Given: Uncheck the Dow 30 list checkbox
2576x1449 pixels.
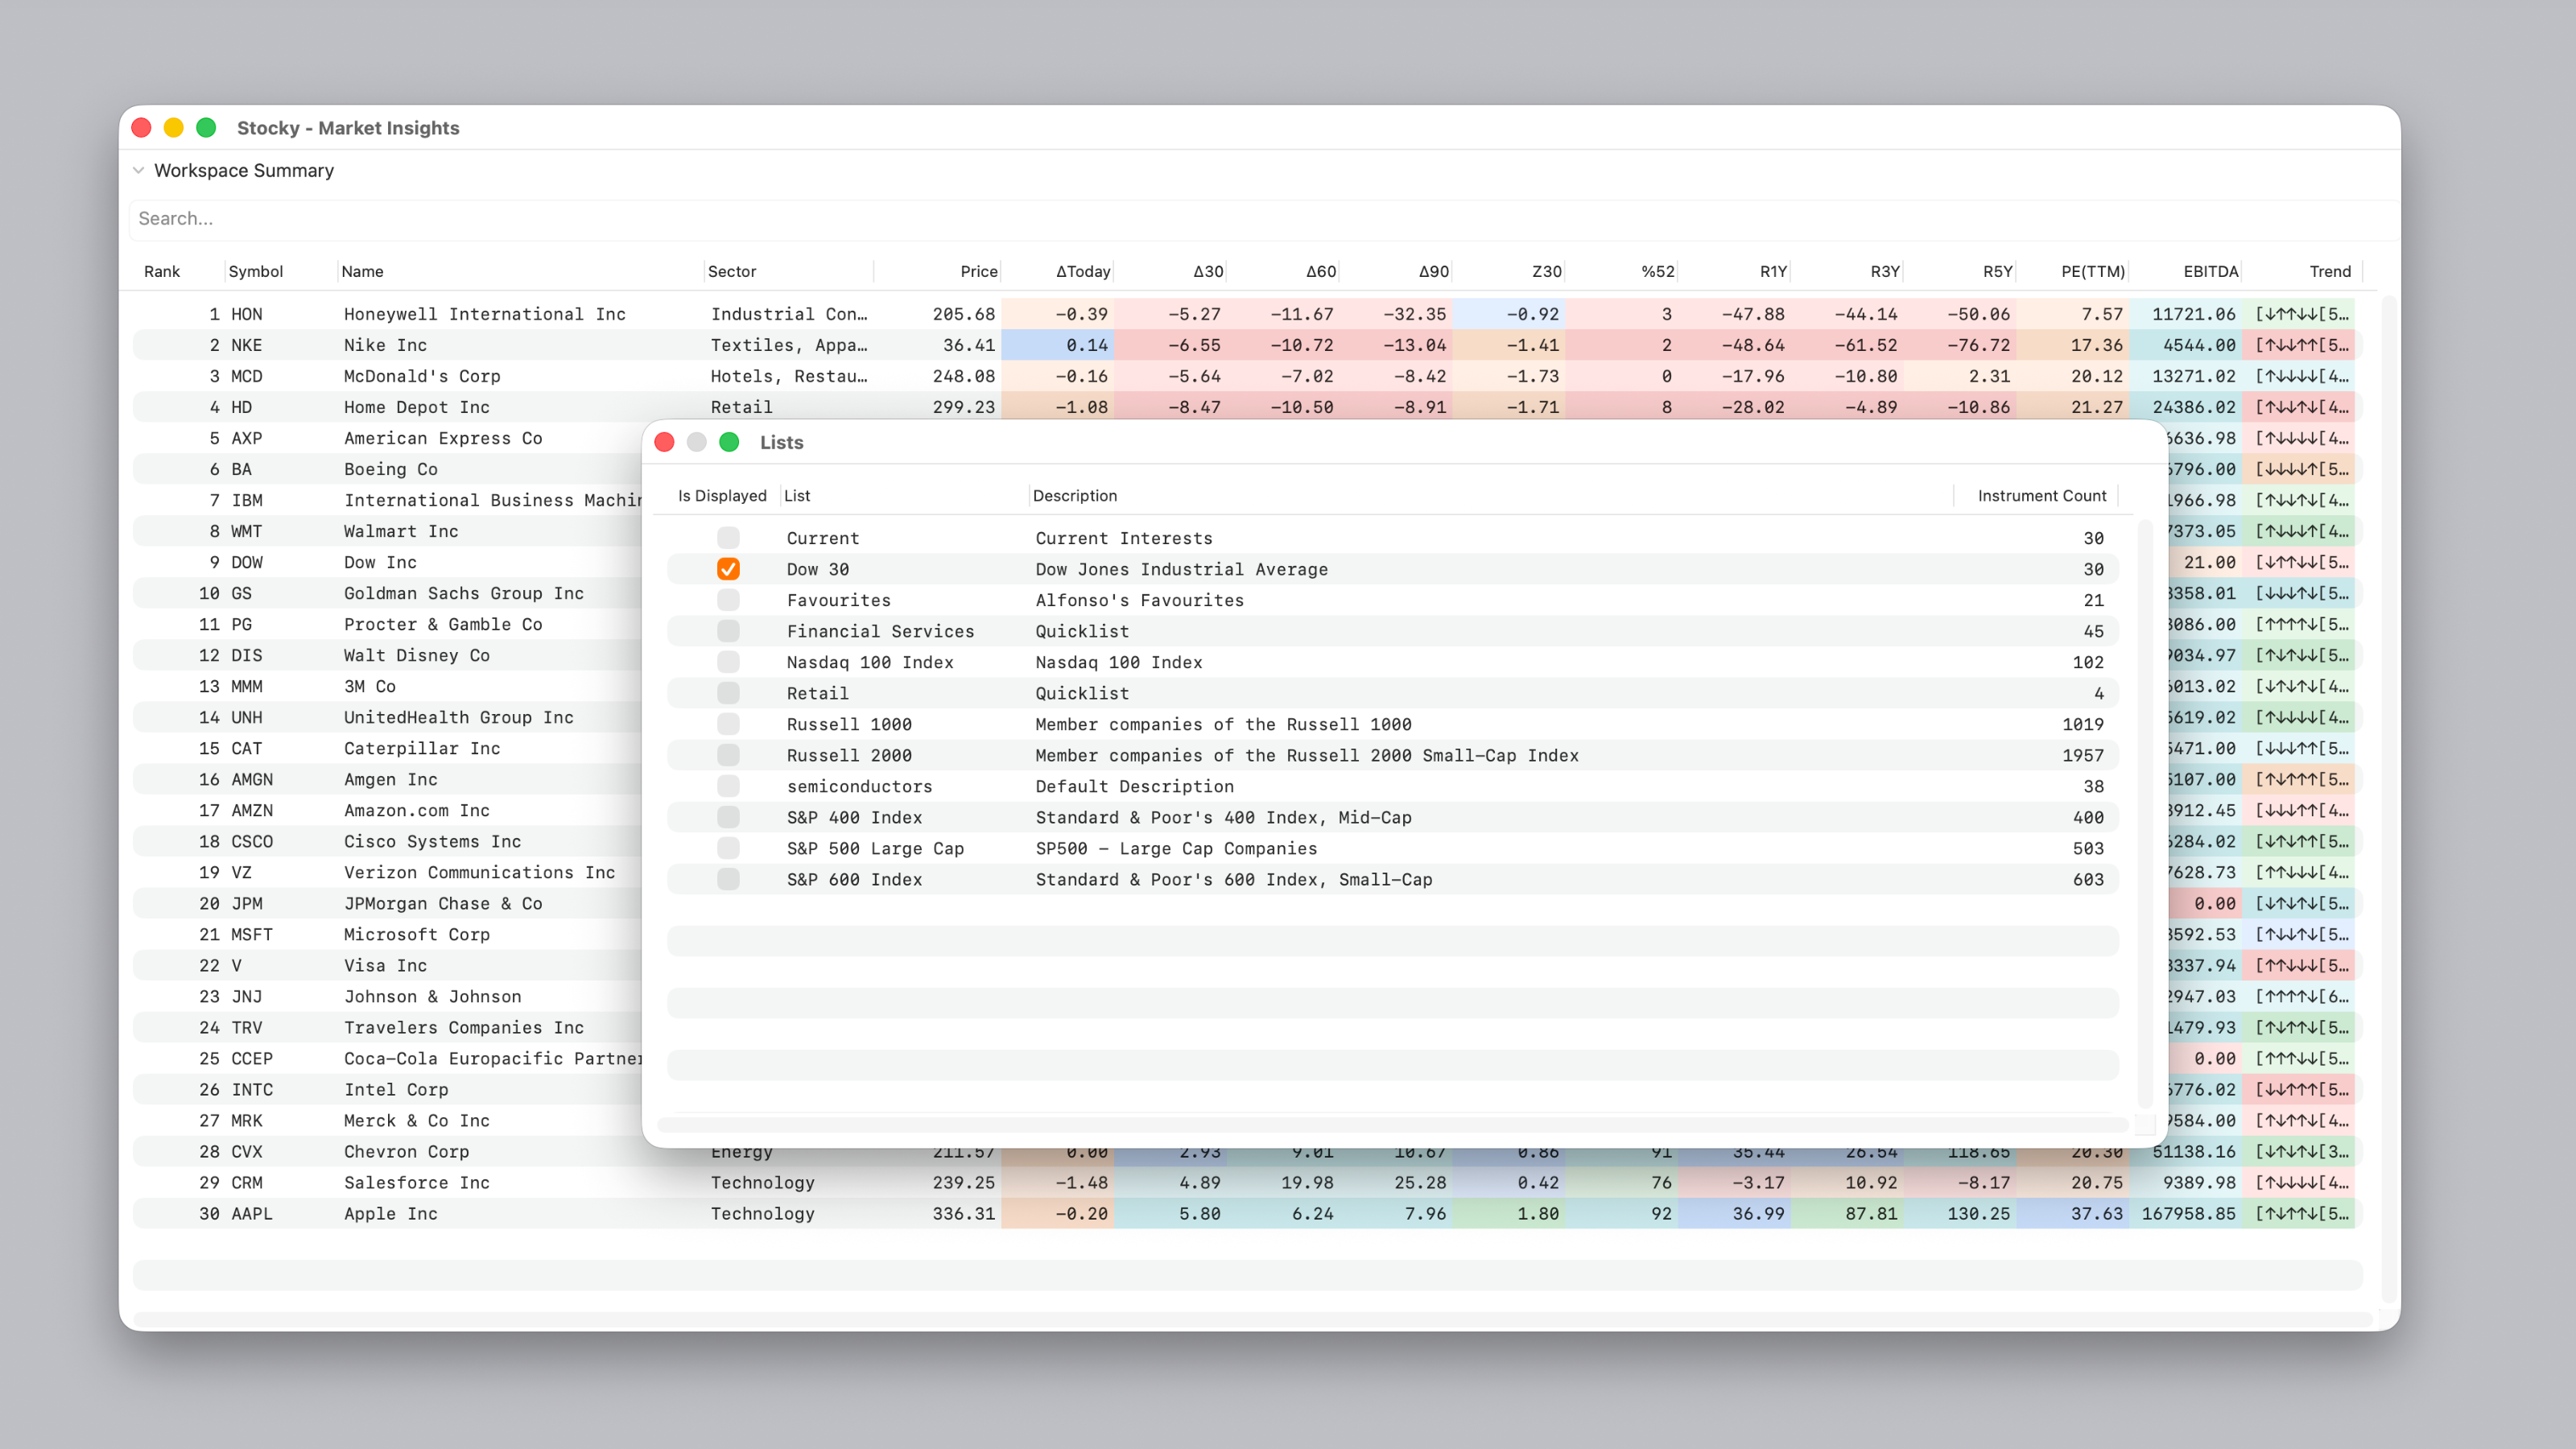Looking at the screenshot, I should coord(728,569).
